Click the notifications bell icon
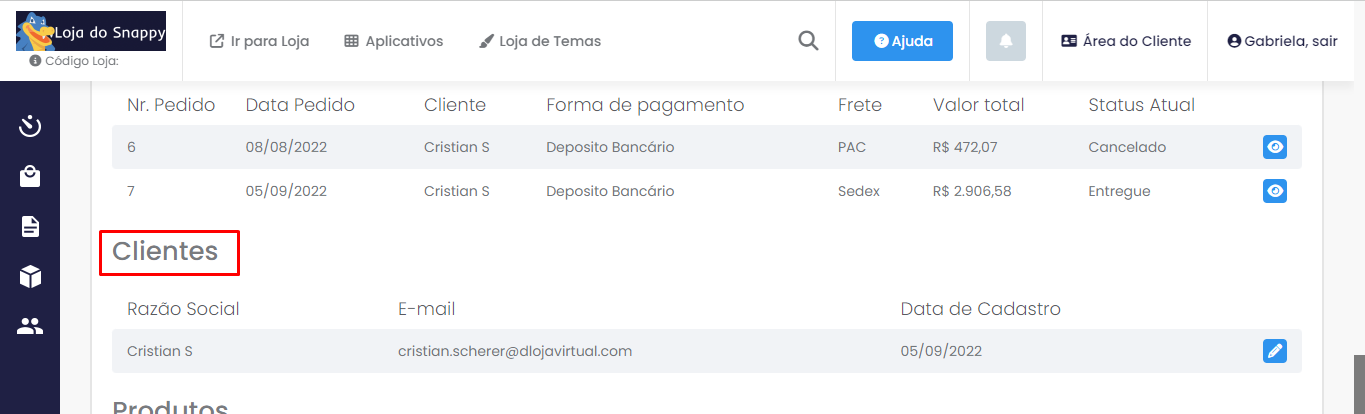This screenshot has height=414, width=1365. [1006, 41]
